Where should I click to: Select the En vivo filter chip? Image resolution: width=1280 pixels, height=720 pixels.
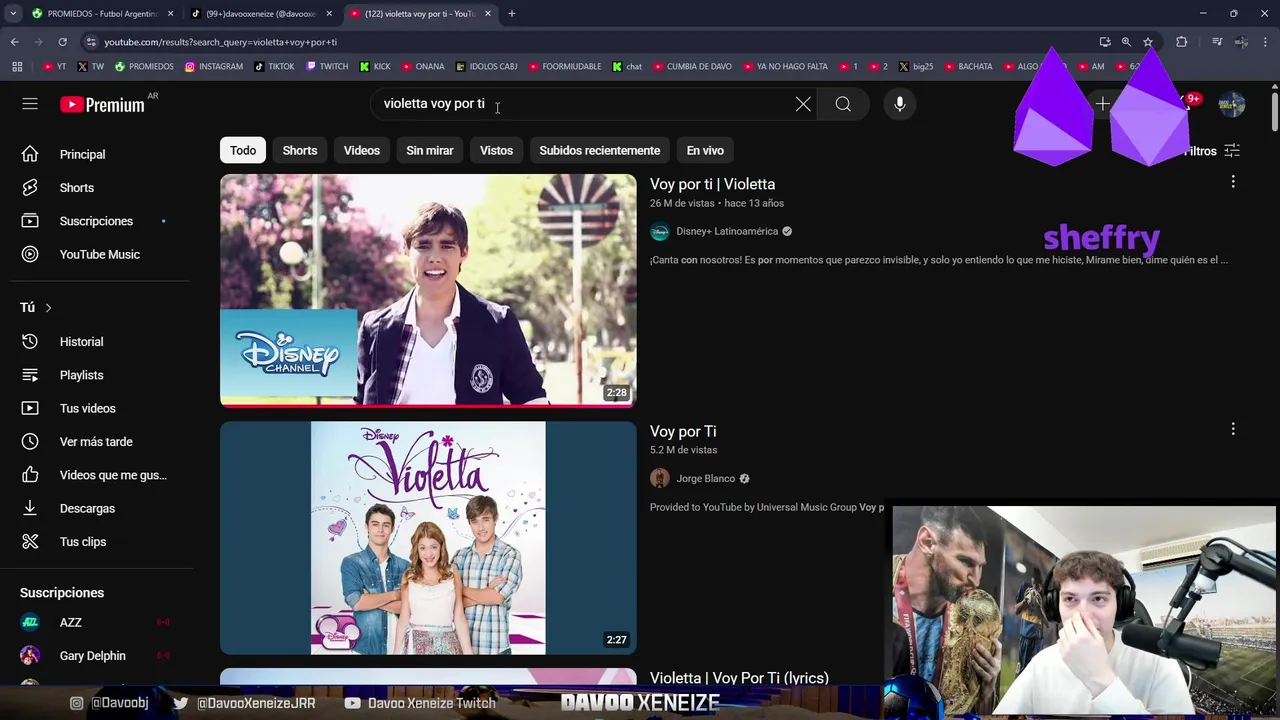point(705,150)
